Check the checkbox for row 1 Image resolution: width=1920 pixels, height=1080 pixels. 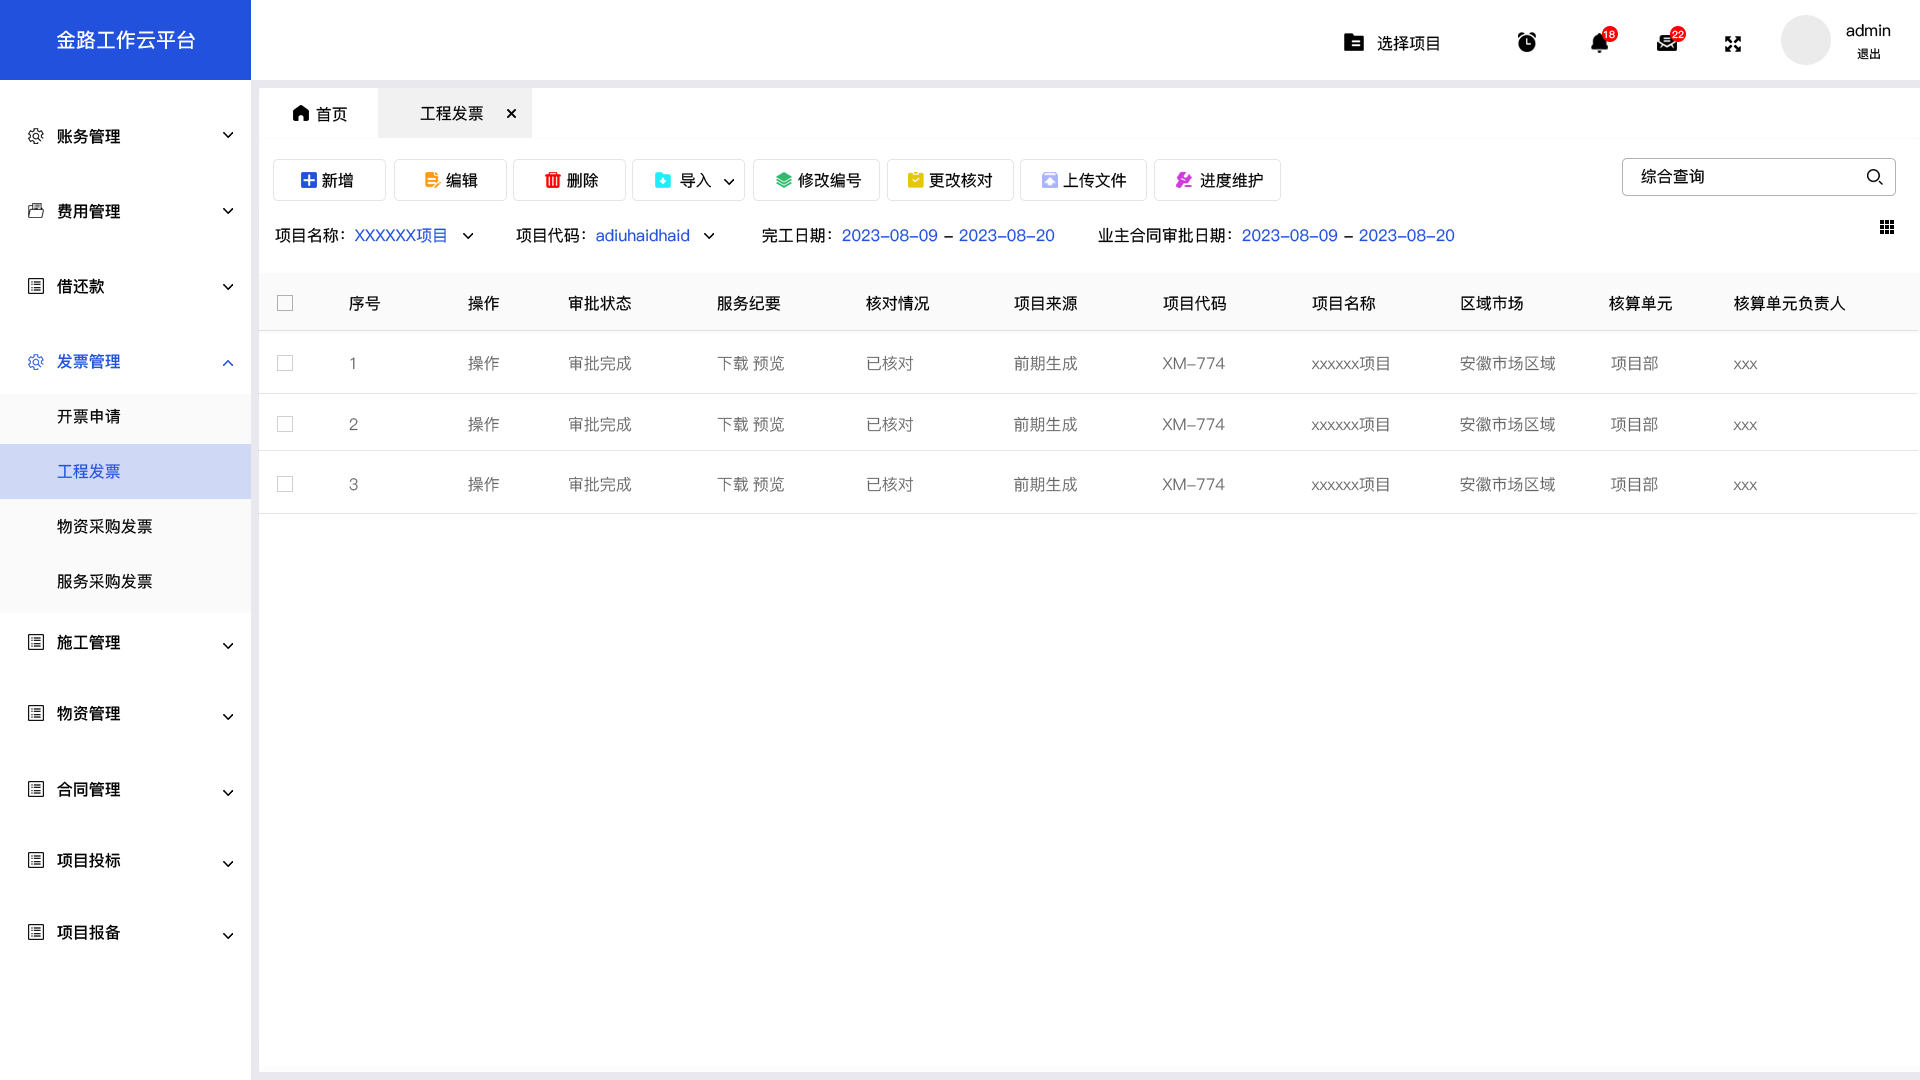click(x=285, y=363)
